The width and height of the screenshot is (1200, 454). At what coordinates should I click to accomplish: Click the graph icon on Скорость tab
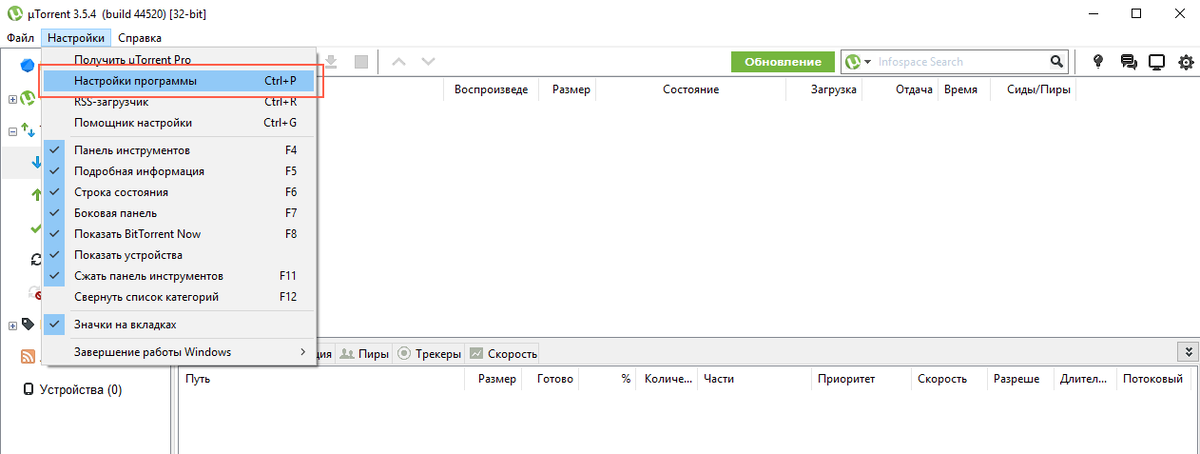click(476, 354)
